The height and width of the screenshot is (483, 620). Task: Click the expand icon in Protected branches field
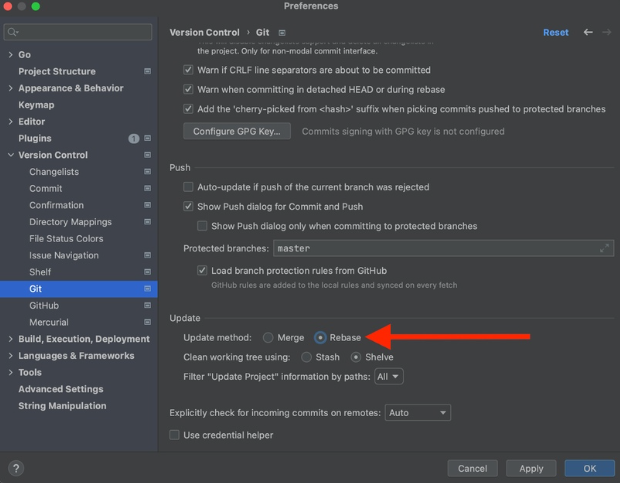604,248
